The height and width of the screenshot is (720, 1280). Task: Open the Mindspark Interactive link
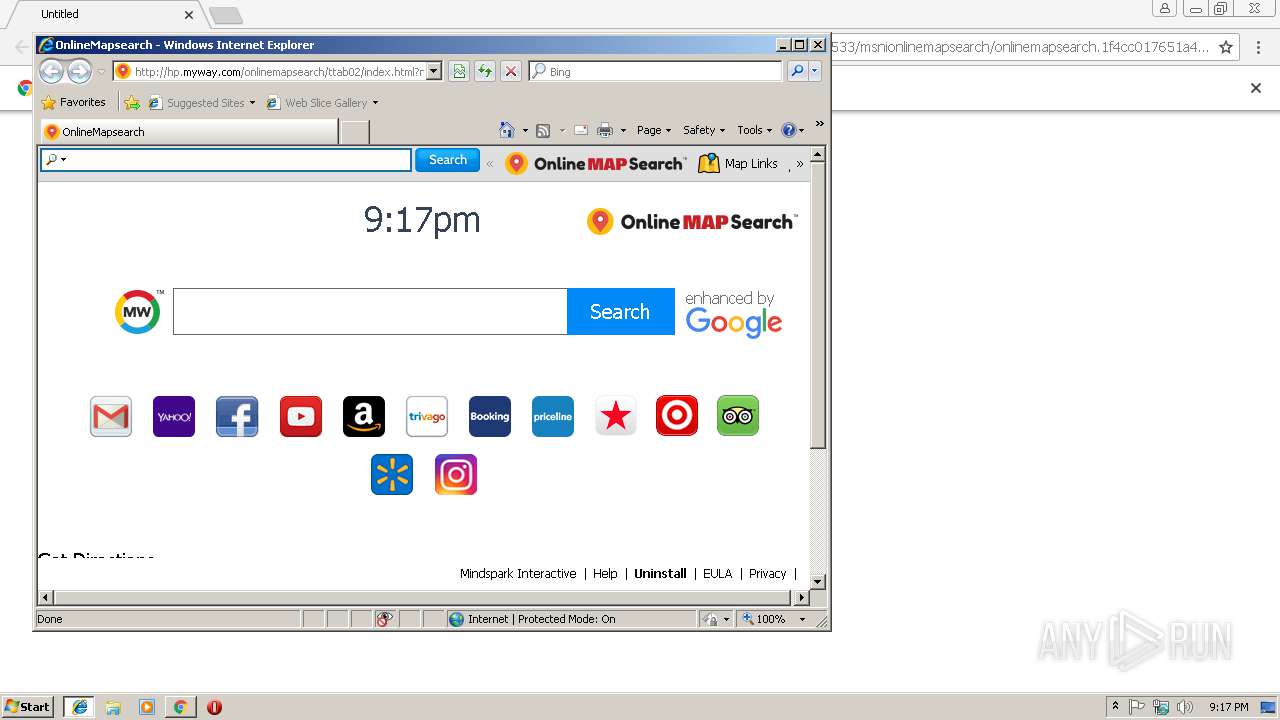pos(518,574)
